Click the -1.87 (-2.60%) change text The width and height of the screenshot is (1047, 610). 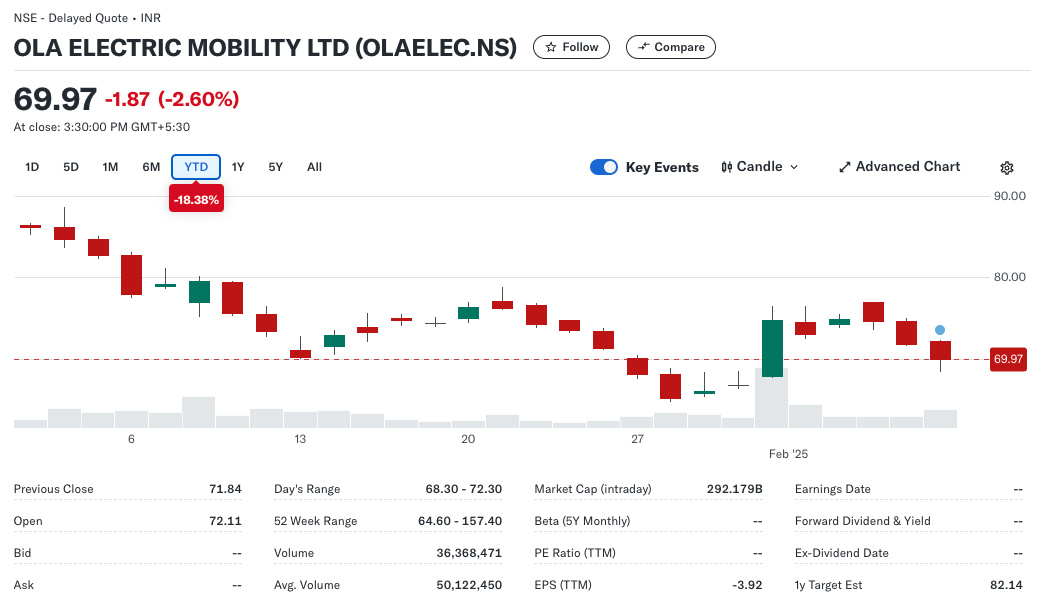[x=172, y=99]
